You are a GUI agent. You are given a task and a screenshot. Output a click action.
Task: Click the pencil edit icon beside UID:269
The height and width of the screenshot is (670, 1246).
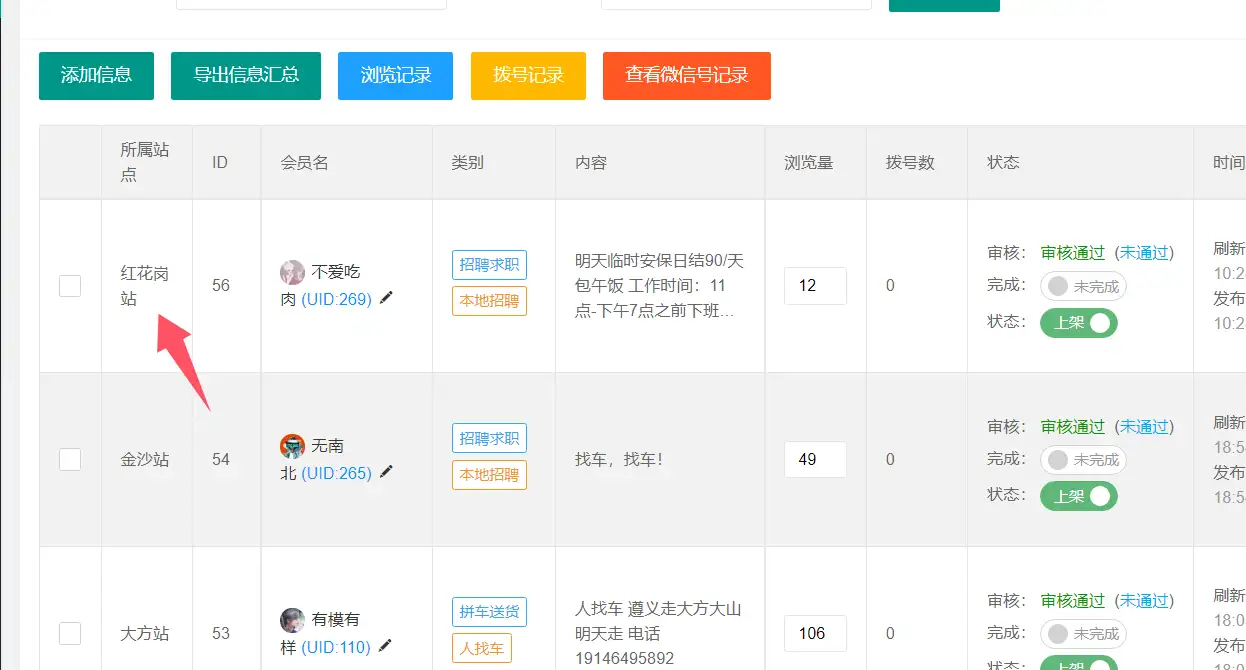[386, 298]
